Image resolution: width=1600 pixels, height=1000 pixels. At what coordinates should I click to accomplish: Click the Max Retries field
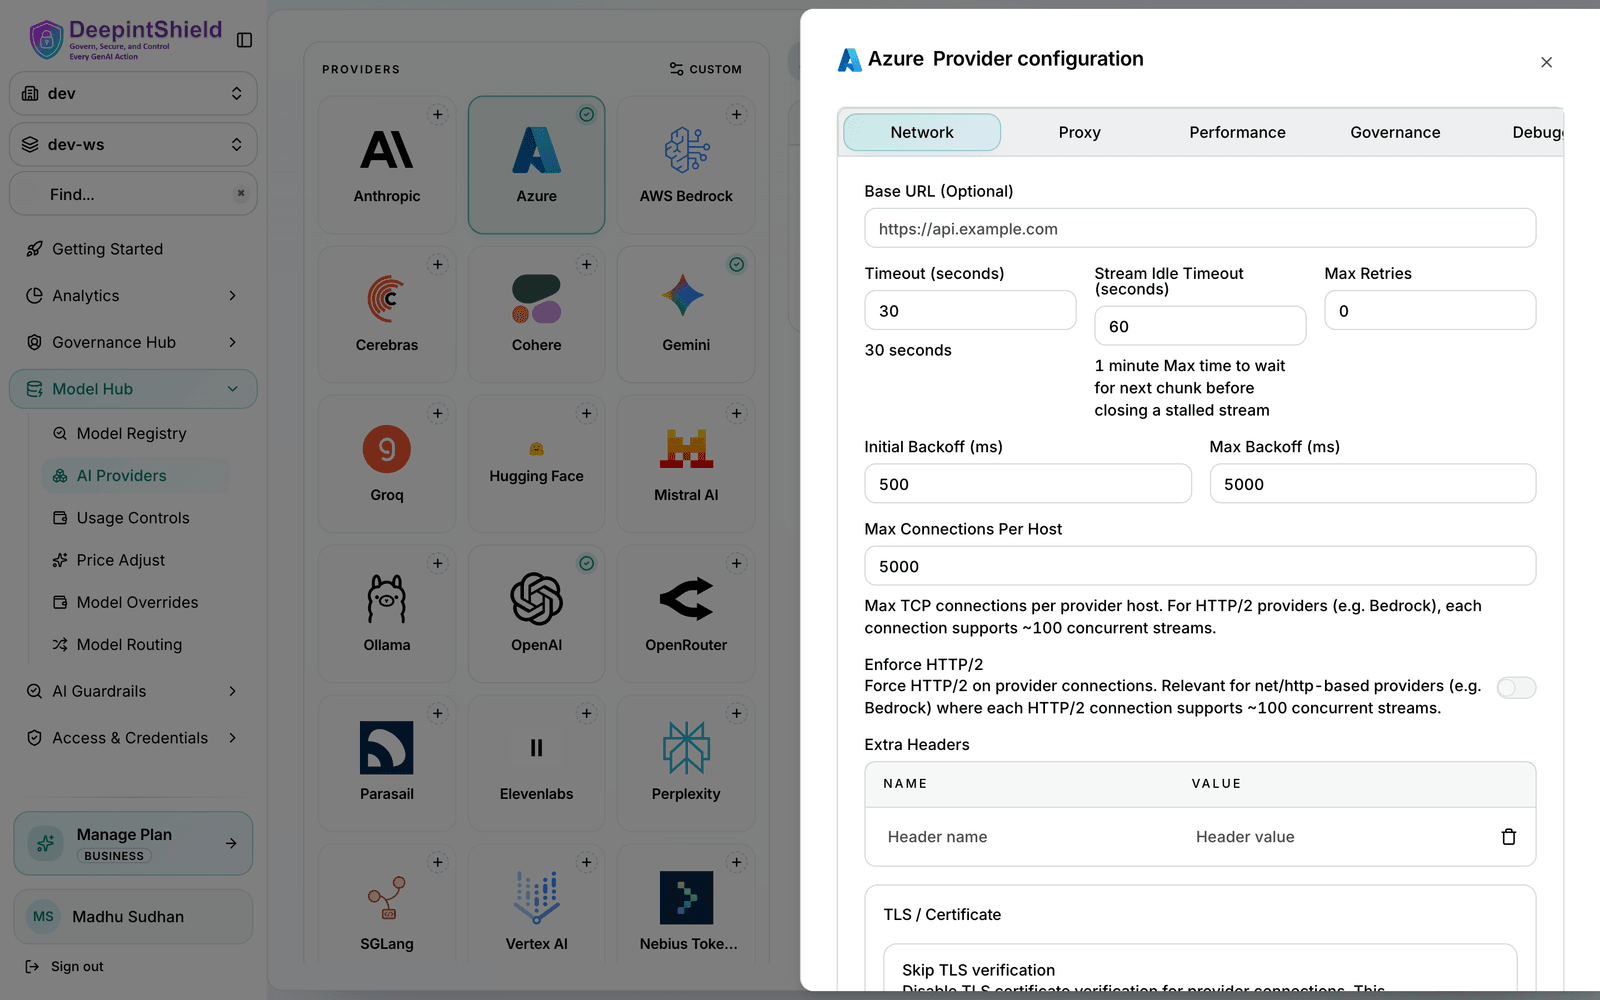[1430, 310]
